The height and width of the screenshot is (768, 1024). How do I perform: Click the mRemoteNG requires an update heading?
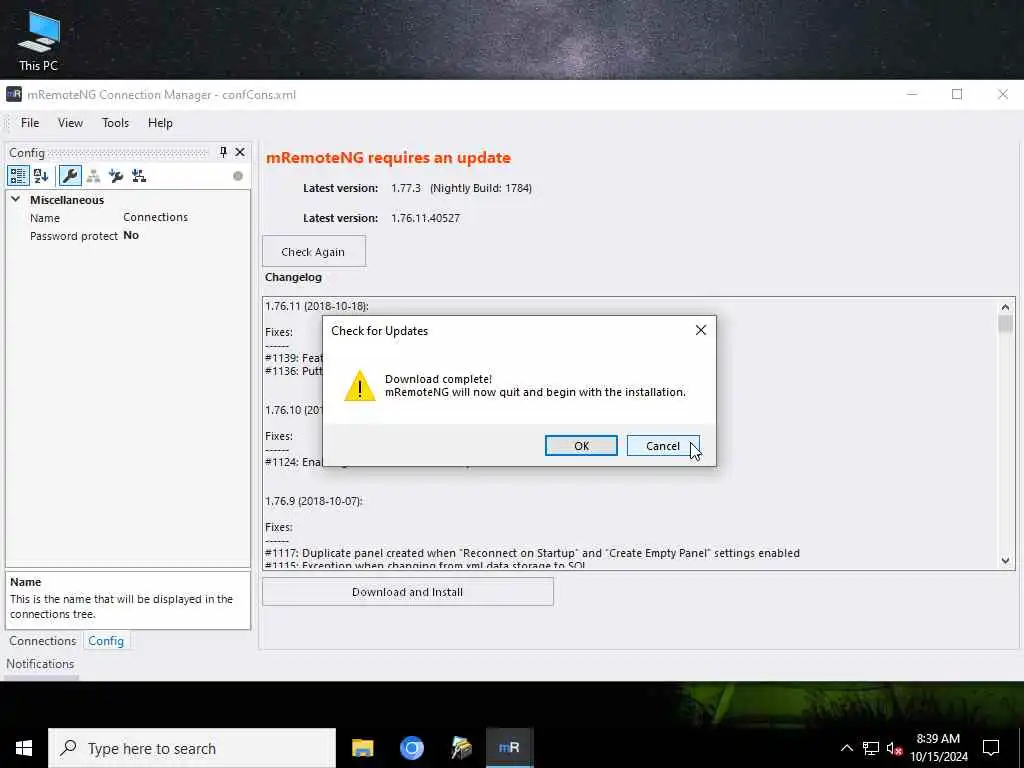[389, 157]
